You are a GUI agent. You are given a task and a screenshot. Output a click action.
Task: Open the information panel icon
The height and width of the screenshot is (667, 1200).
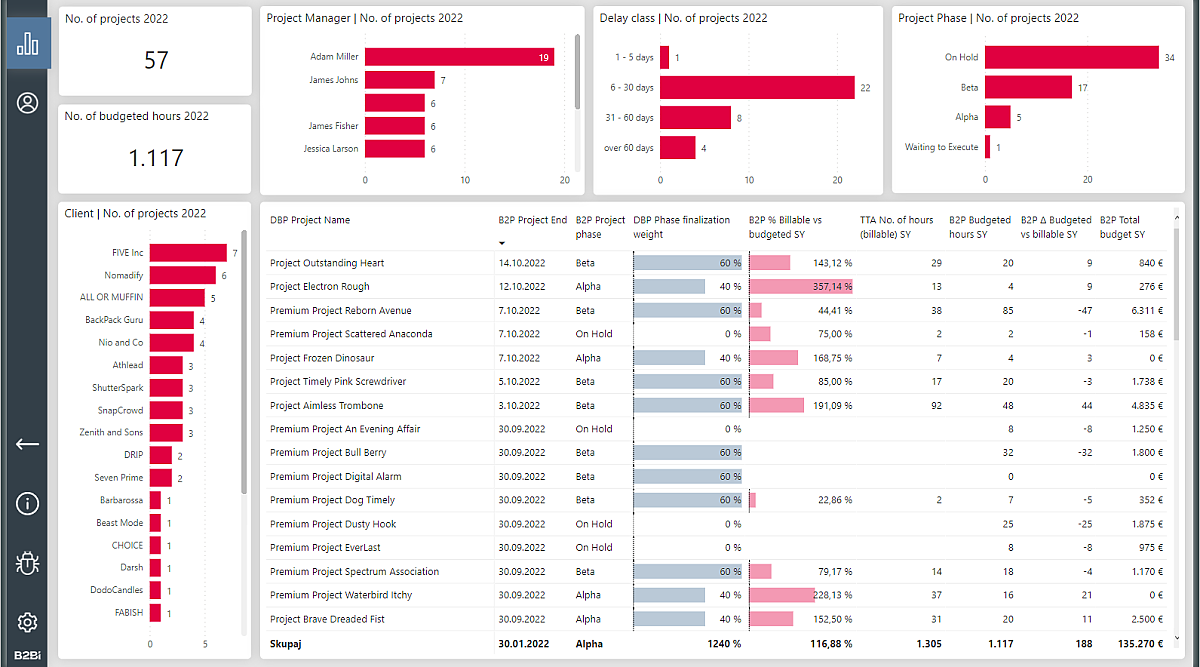[27, 503]
